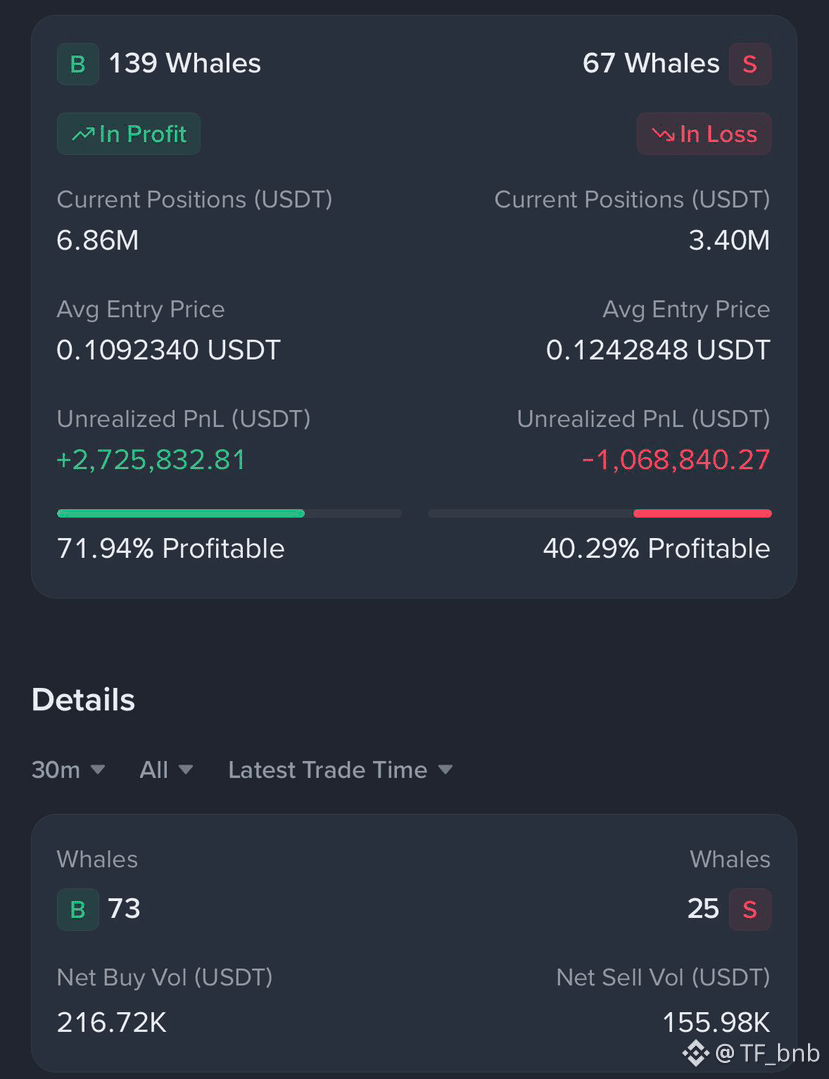
Task: Click the red S icon beside 67 Whales
Action: (x=750, y=64)
